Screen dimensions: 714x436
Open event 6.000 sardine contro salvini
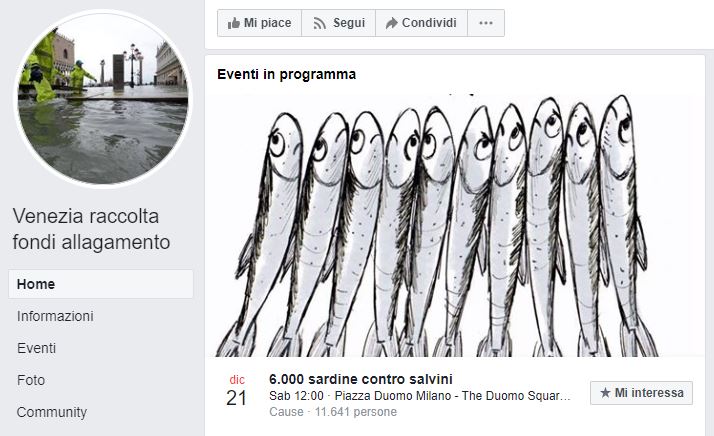[361, 379]
